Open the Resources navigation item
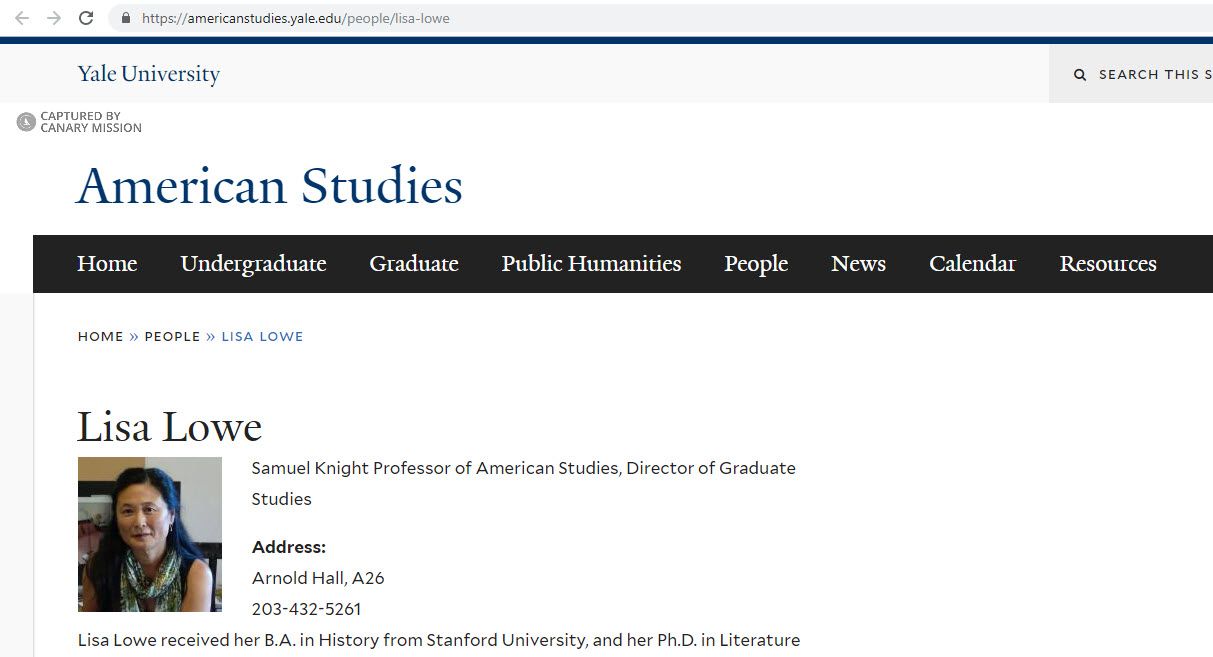The image size is (1213, 657). 1108,264
